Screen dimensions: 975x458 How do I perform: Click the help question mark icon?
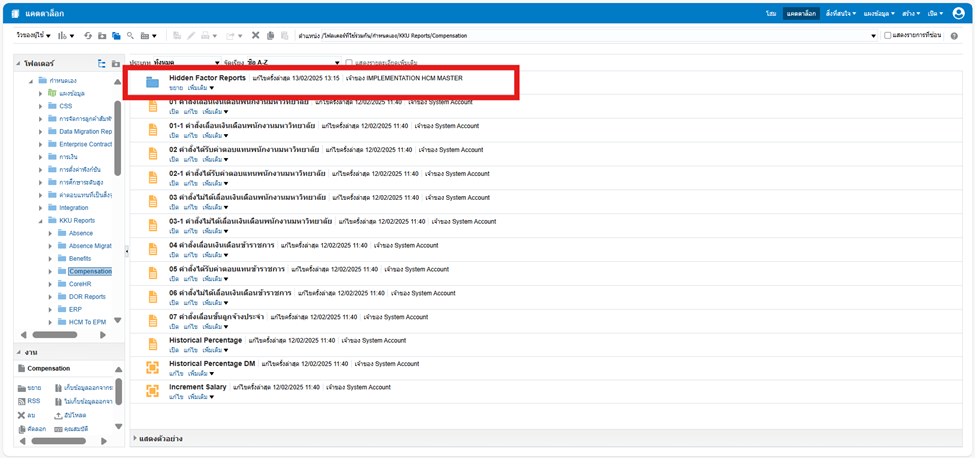955,36
